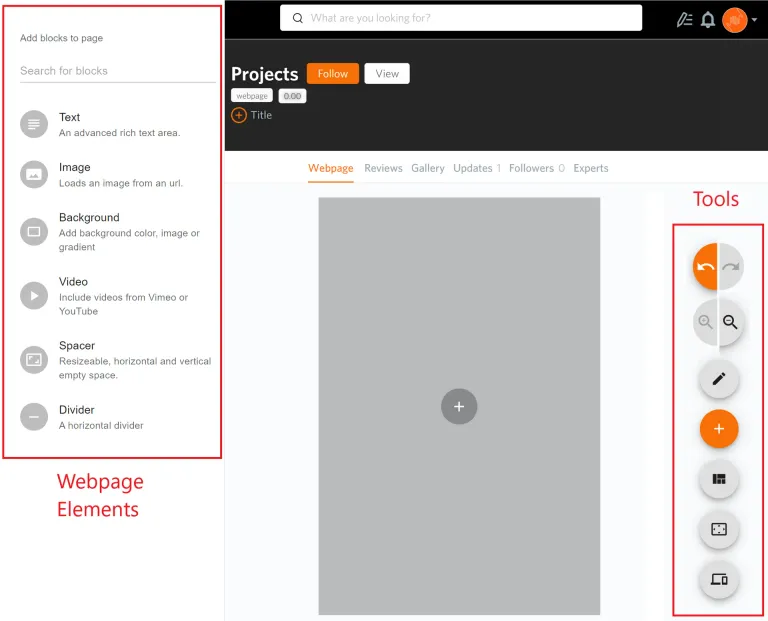Viewport: 768px width, 621px height.
Task: Add a Text block icon
Action: pos(34,124)
